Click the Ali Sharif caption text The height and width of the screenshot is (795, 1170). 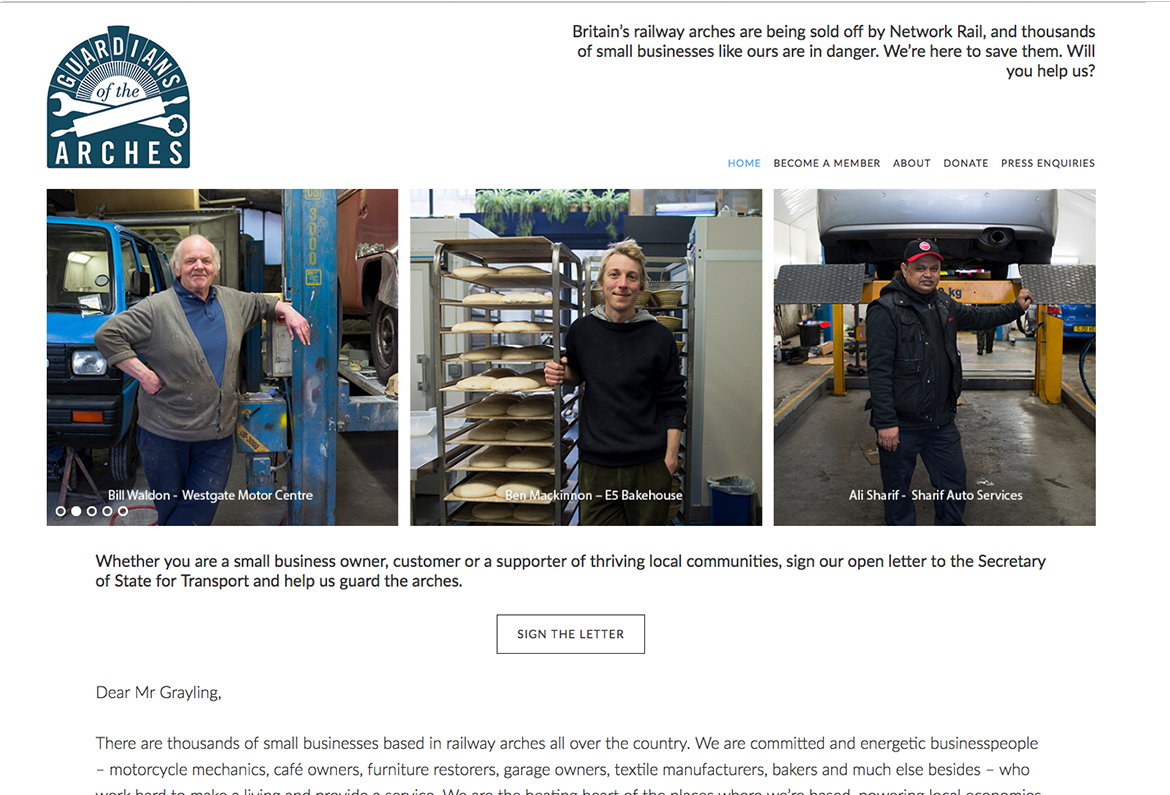[x=936, y=495]
